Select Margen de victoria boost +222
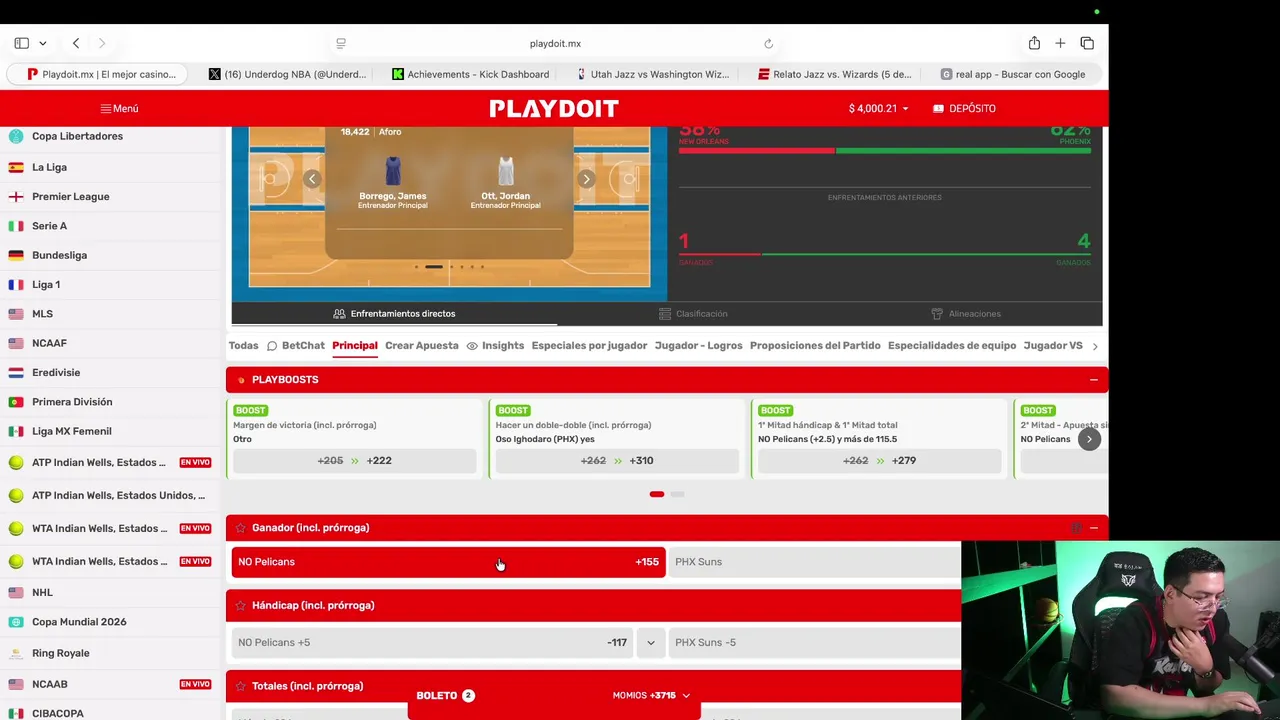This screenshot has width=1280, height=720. coord(354,461)
